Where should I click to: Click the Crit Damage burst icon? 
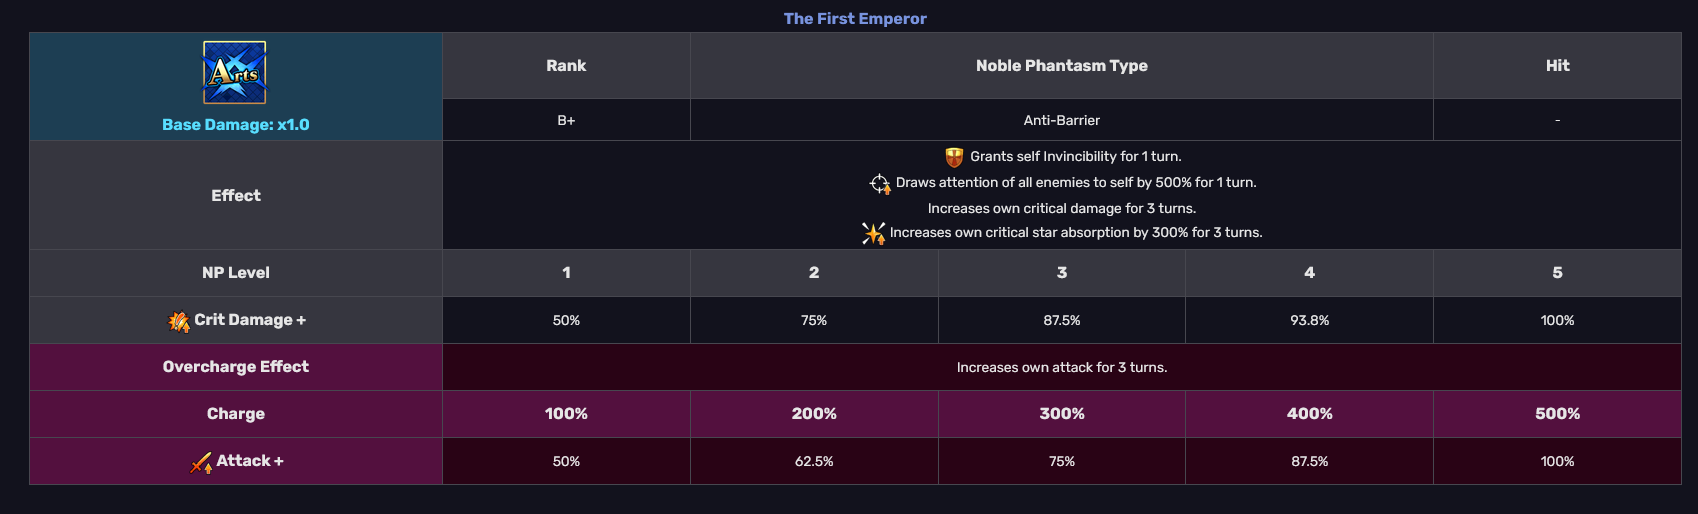point(179,321)
